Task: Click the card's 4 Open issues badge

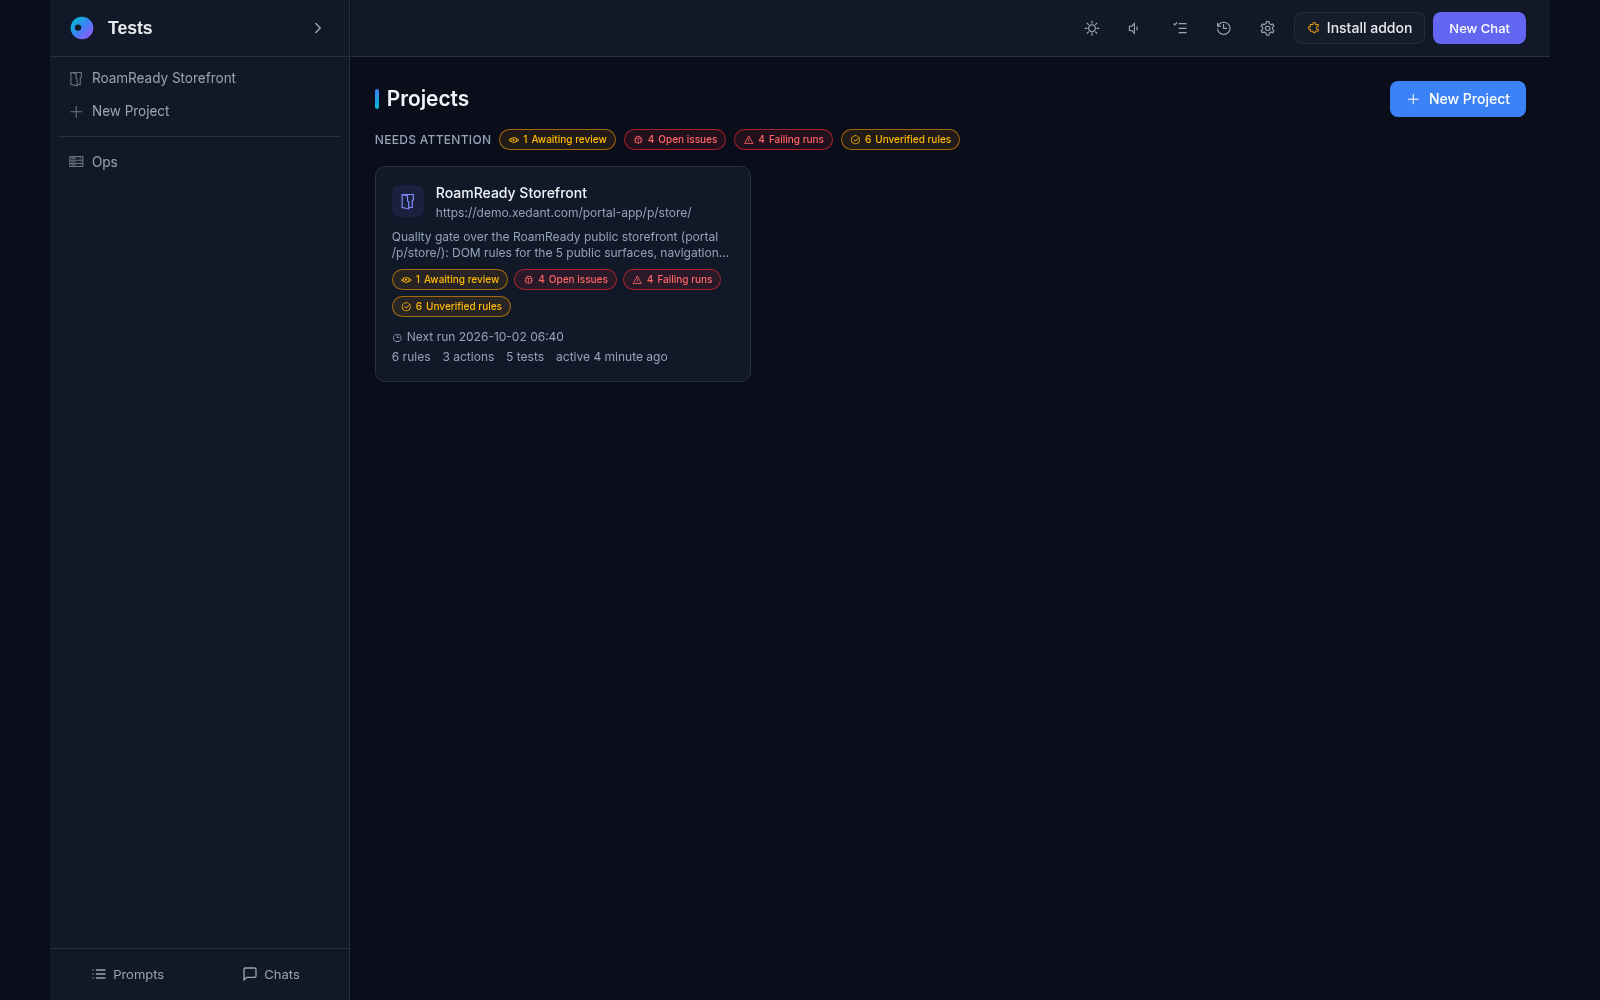Action: pos(565,280)
